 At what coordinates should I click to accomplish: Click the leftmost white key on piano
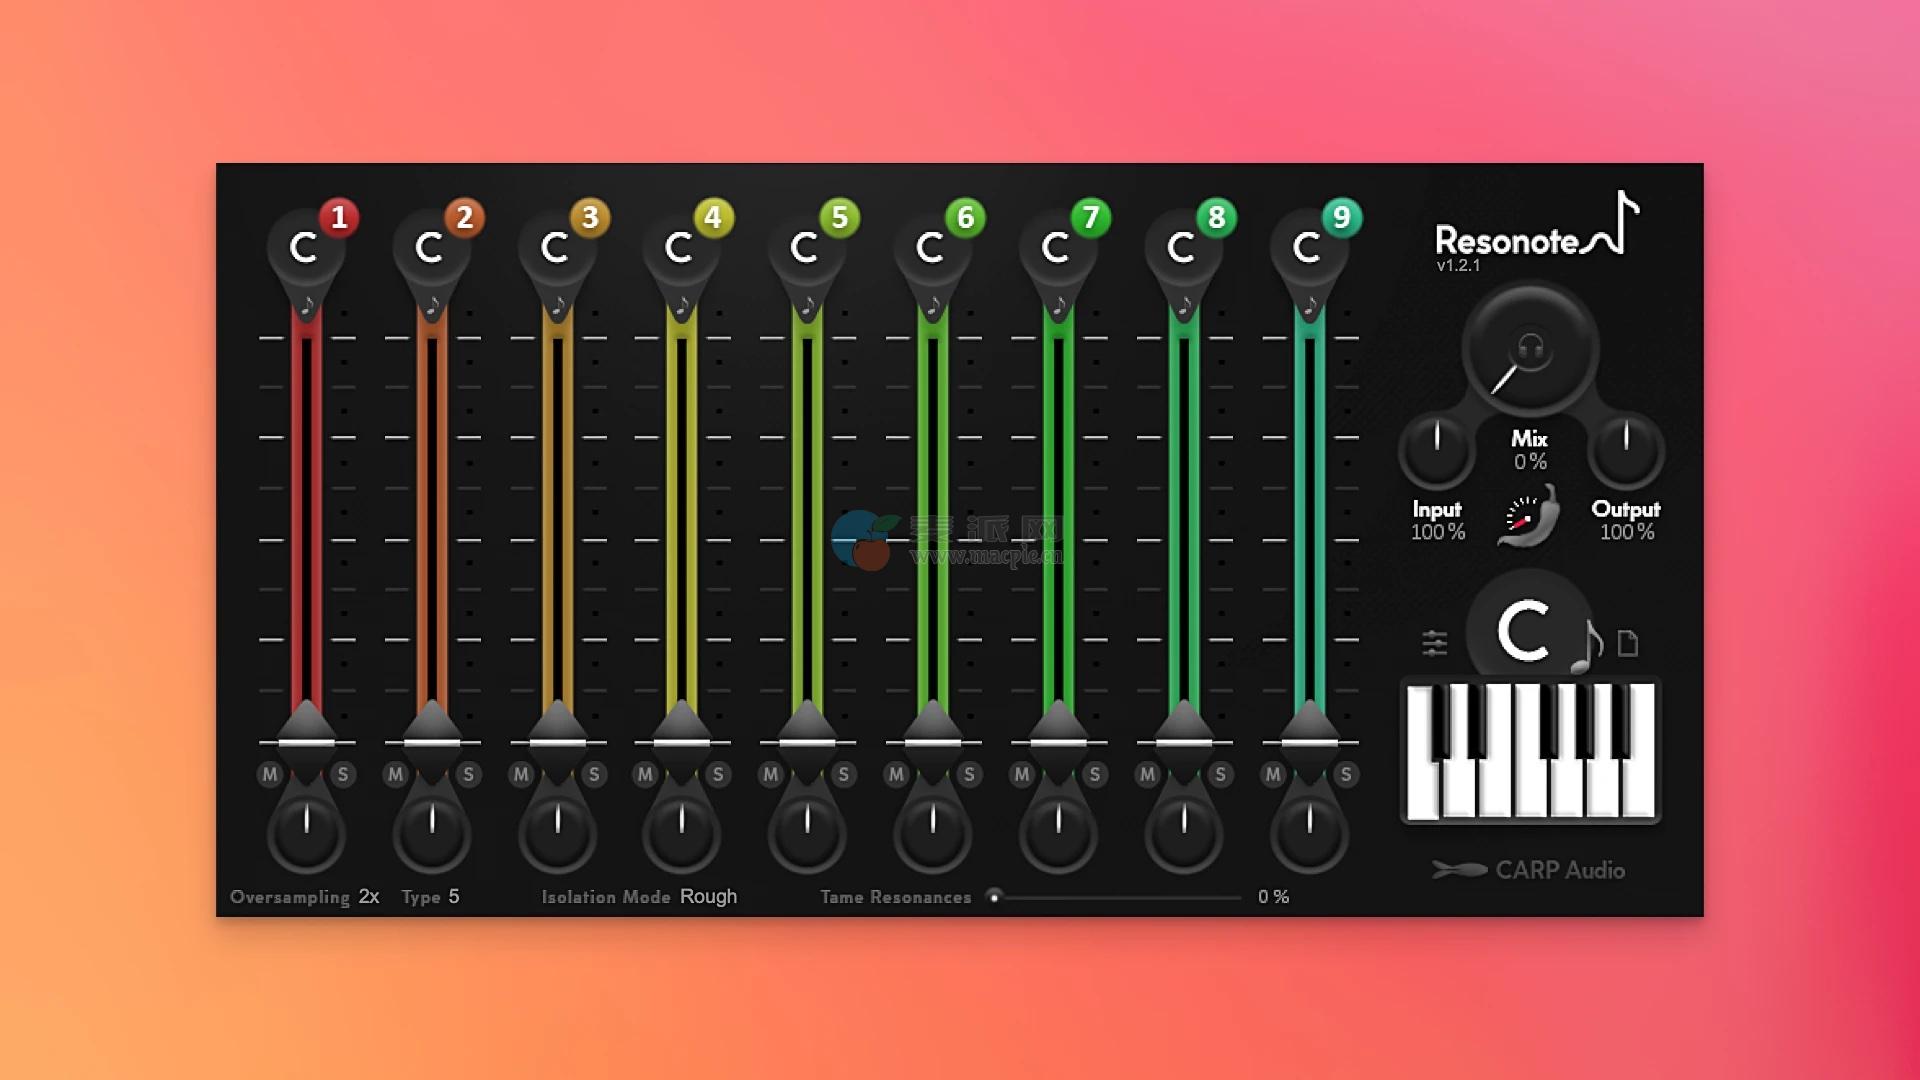(x=1422, y=785)
